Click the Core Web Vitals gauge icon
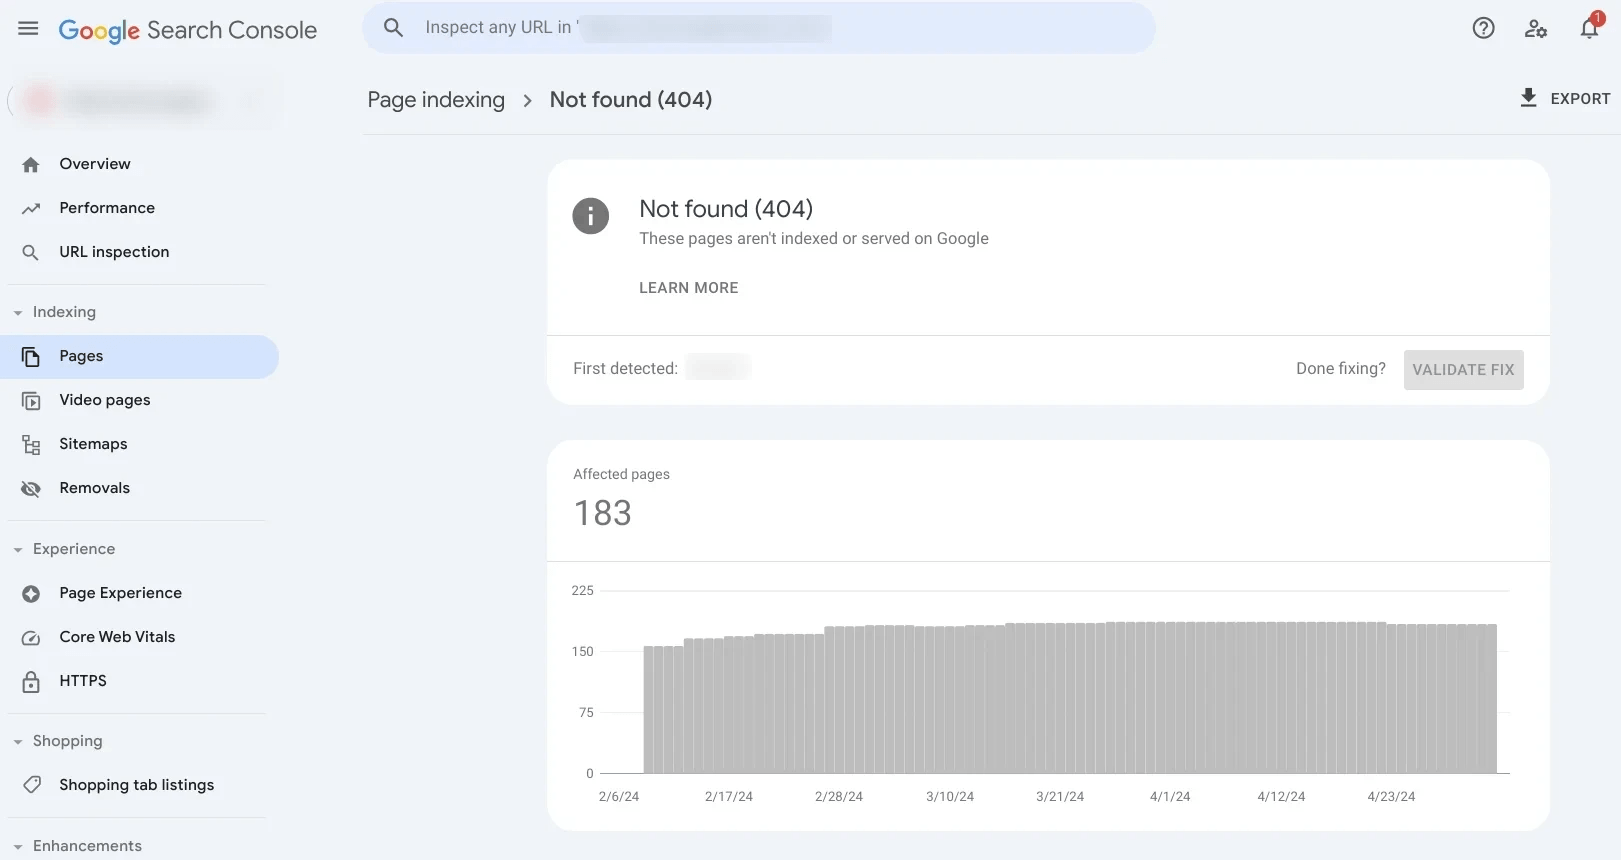Screen dimensions: 1621x860 click(31, 637)
